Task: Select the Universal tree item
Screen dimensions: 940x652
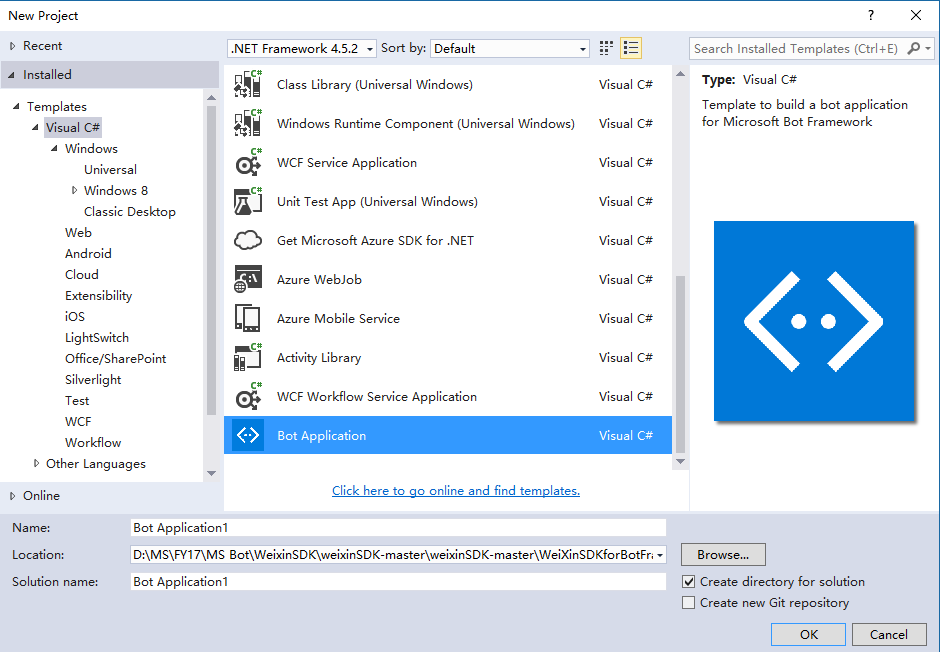Action: click(x=110, y=170)
